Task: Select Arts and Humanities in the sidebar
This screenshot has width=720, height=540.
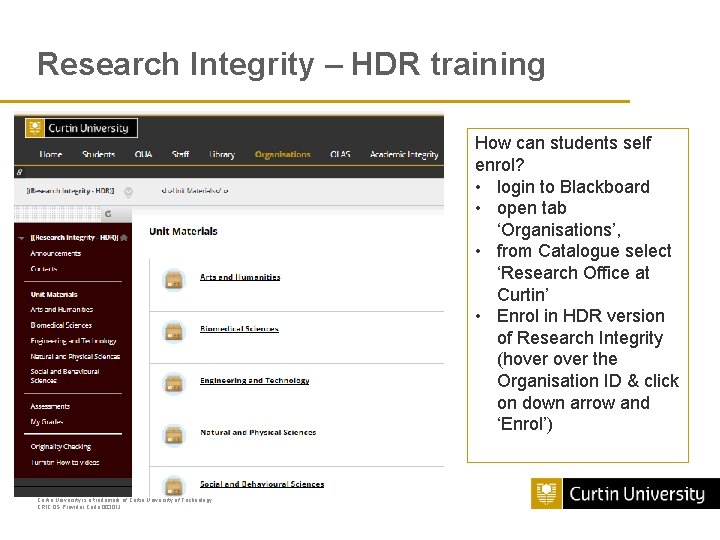Action: (62, 309)
